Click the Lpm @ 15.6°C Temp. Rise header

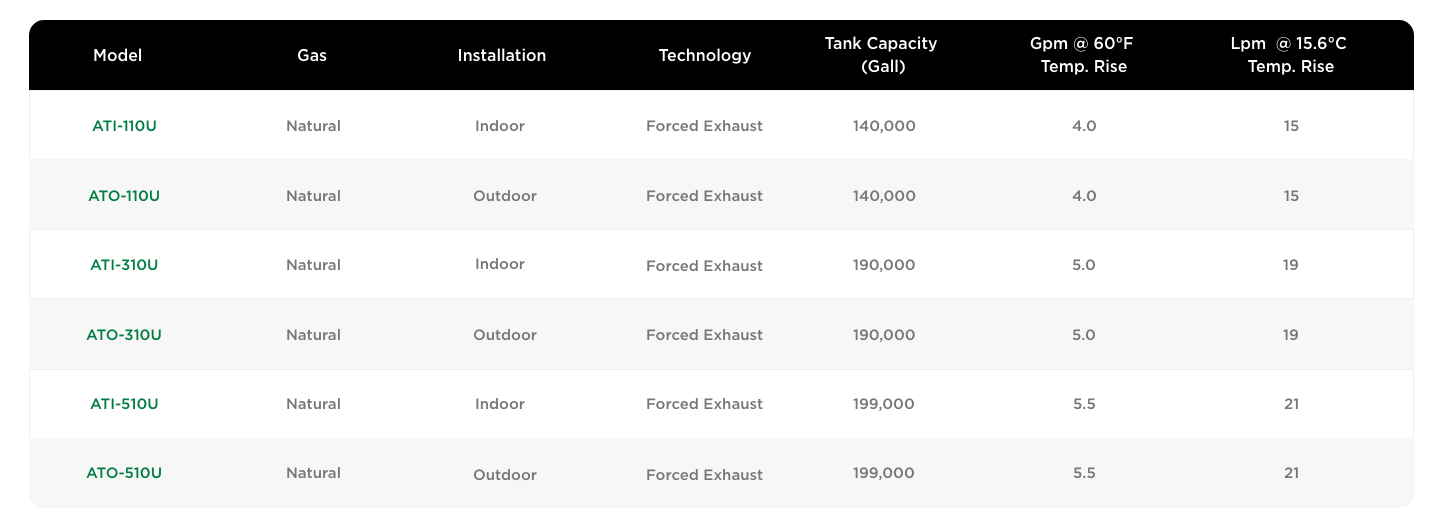coord(1291,55)
